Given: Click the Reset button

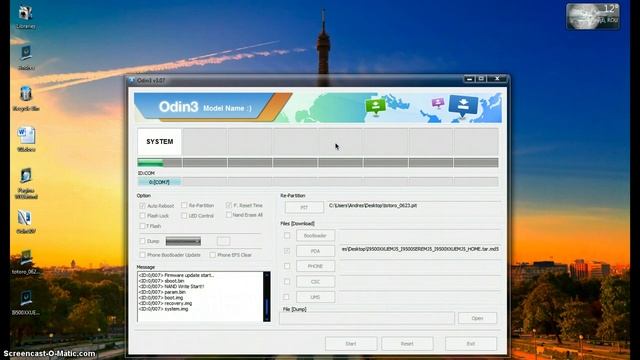Looking at the screenshot, I should click(407, 344).
